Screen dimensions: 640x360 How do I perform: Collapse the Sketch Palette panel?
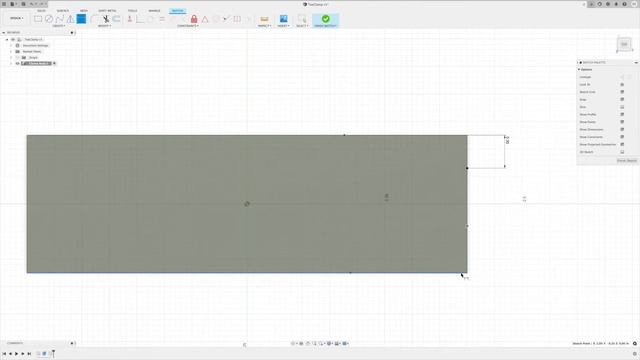coord(636,62)
